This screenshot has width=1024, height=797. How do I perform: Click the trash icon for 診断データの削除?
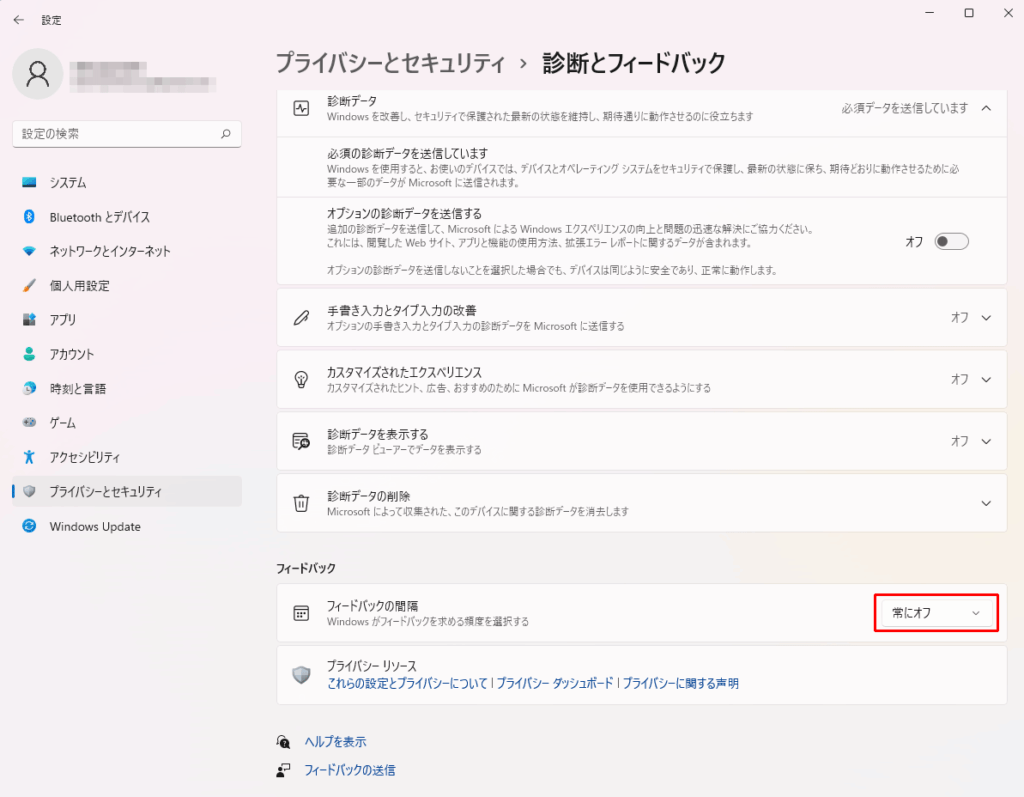(301, 503)
